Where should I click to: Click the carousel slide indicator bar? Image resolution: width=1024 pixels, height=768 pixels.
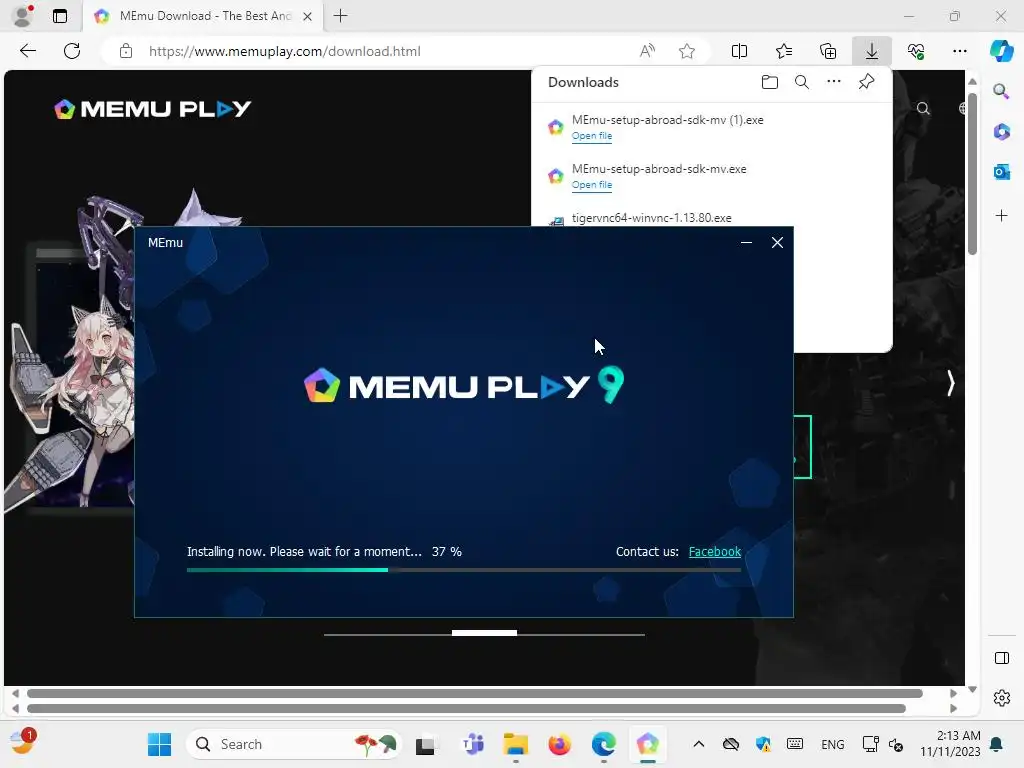tap(484, 633)
